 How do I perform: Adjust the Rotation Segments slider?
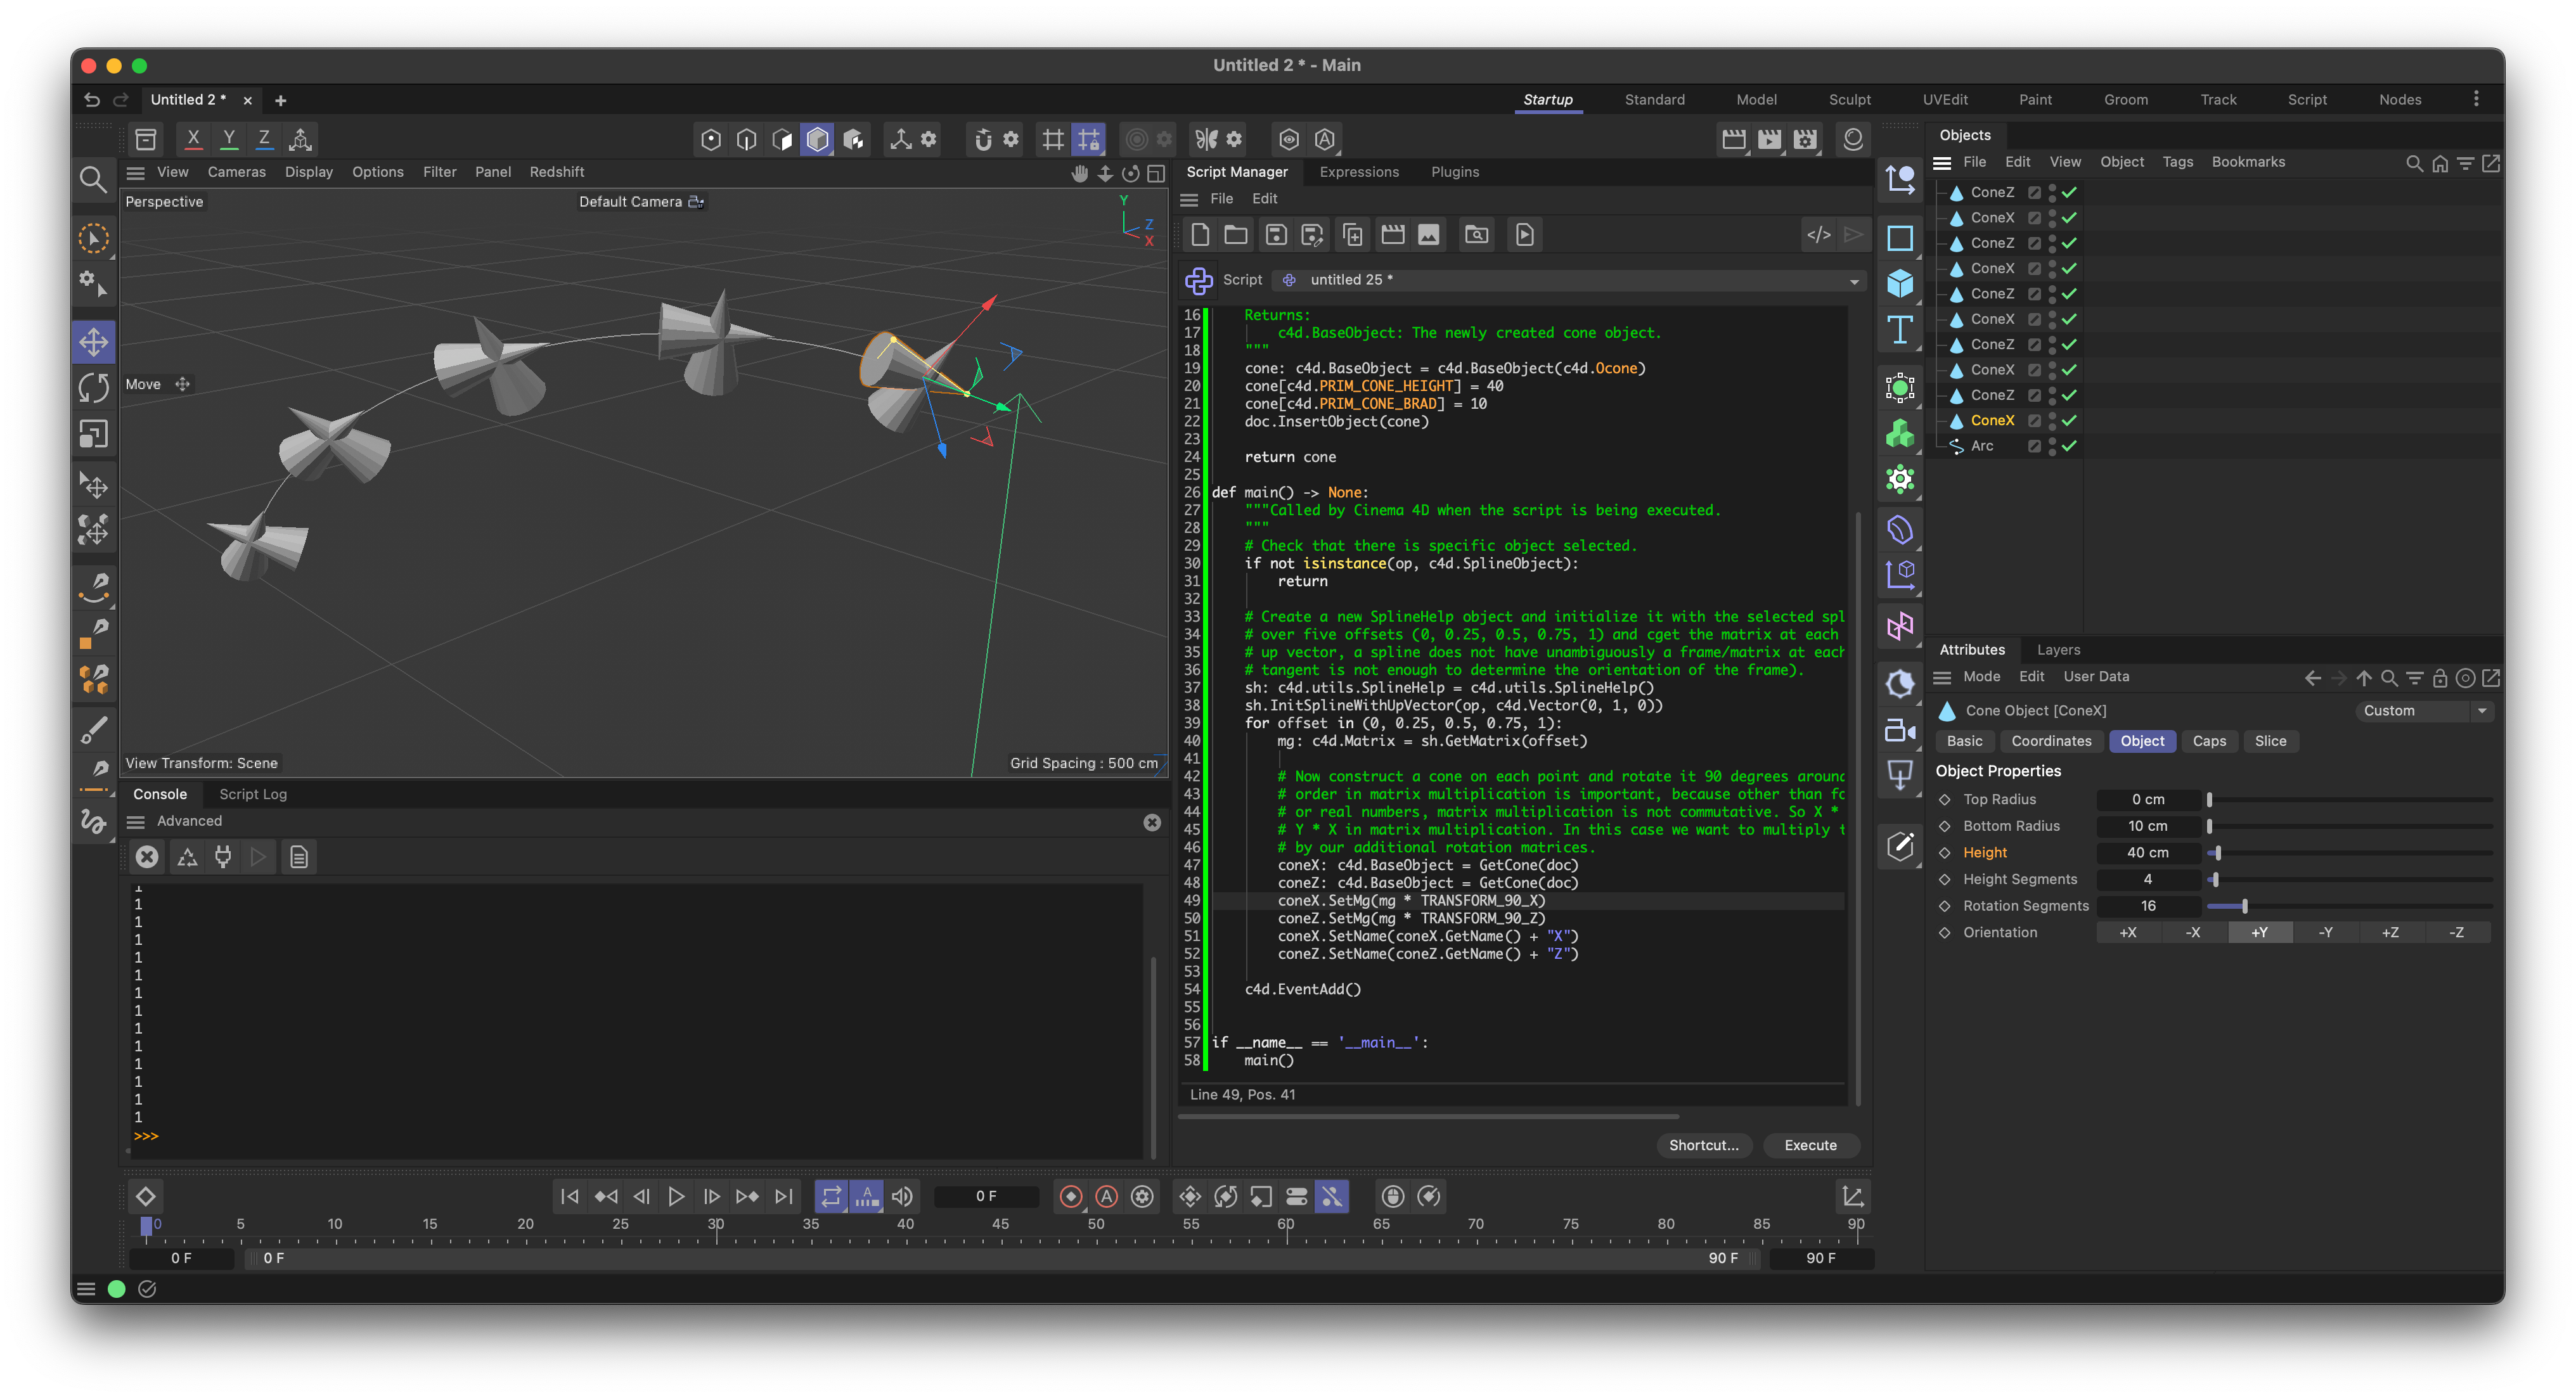(x=2244, y=906)
